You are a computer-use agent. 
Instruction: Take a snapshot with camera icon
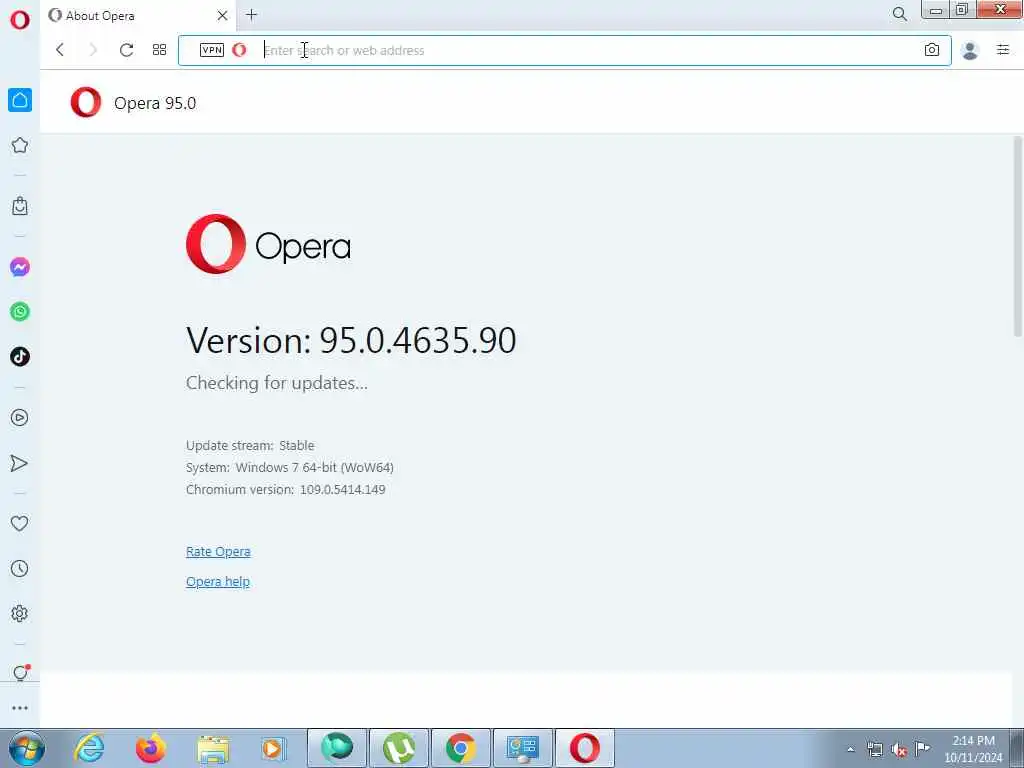(932, 50)
